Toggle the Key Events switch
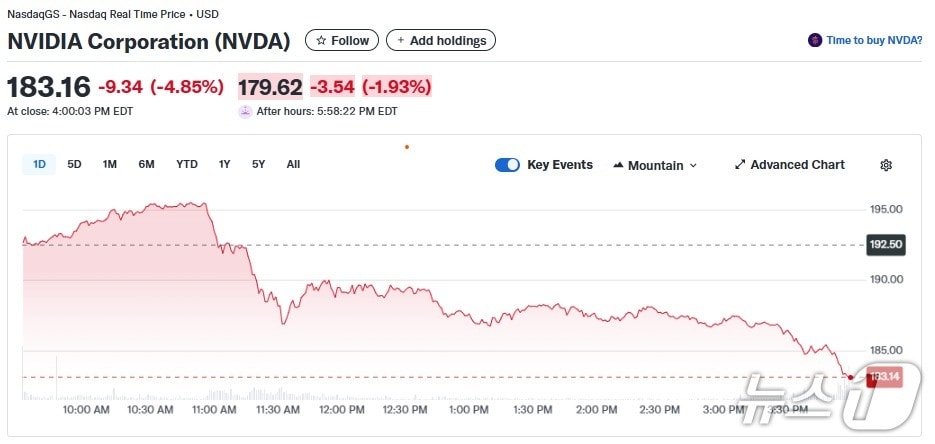The image size is (935, 444). point(507,165)
